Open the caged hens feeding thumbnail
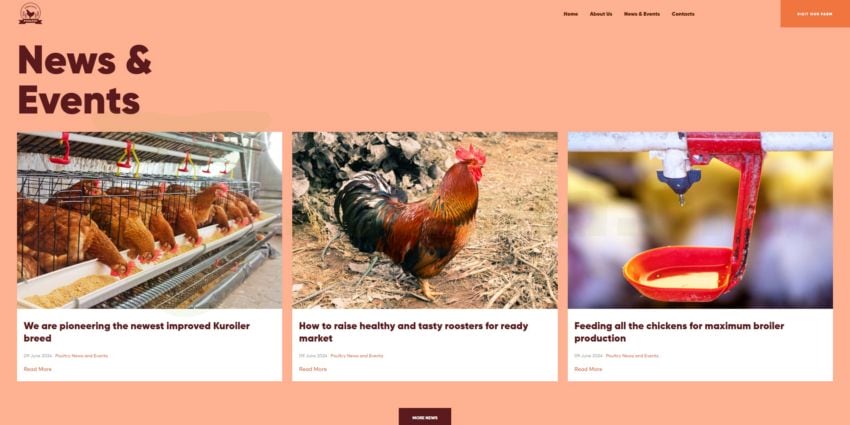Viewport: 850px width, 425px height. point(150,220)
